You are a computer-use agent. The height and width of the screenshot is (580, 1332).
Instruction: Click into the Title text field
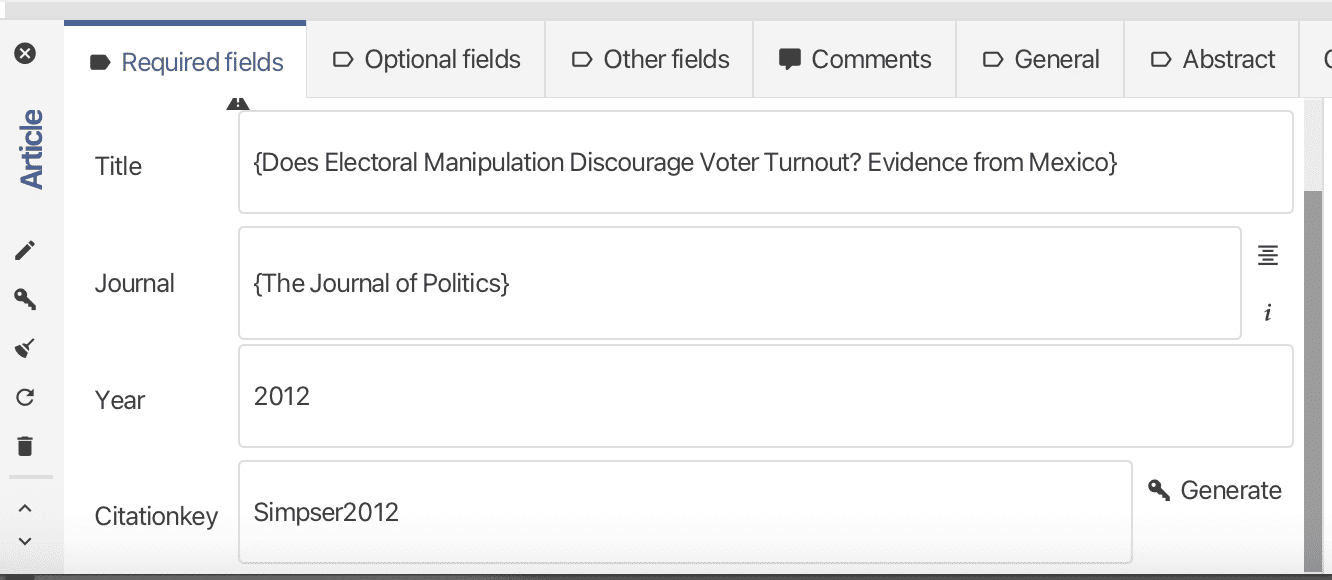[765, 162]
